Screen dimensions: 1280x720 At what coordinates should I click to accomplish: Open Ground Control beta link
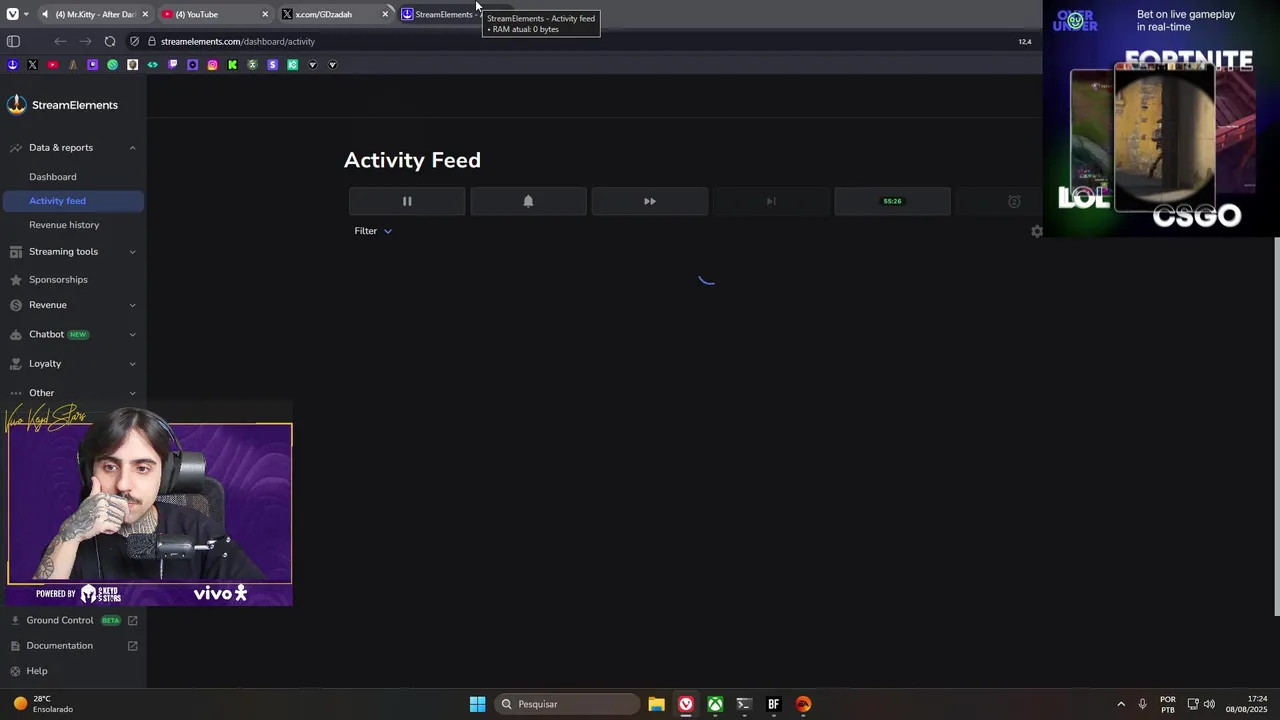click(x=73, y=620)
